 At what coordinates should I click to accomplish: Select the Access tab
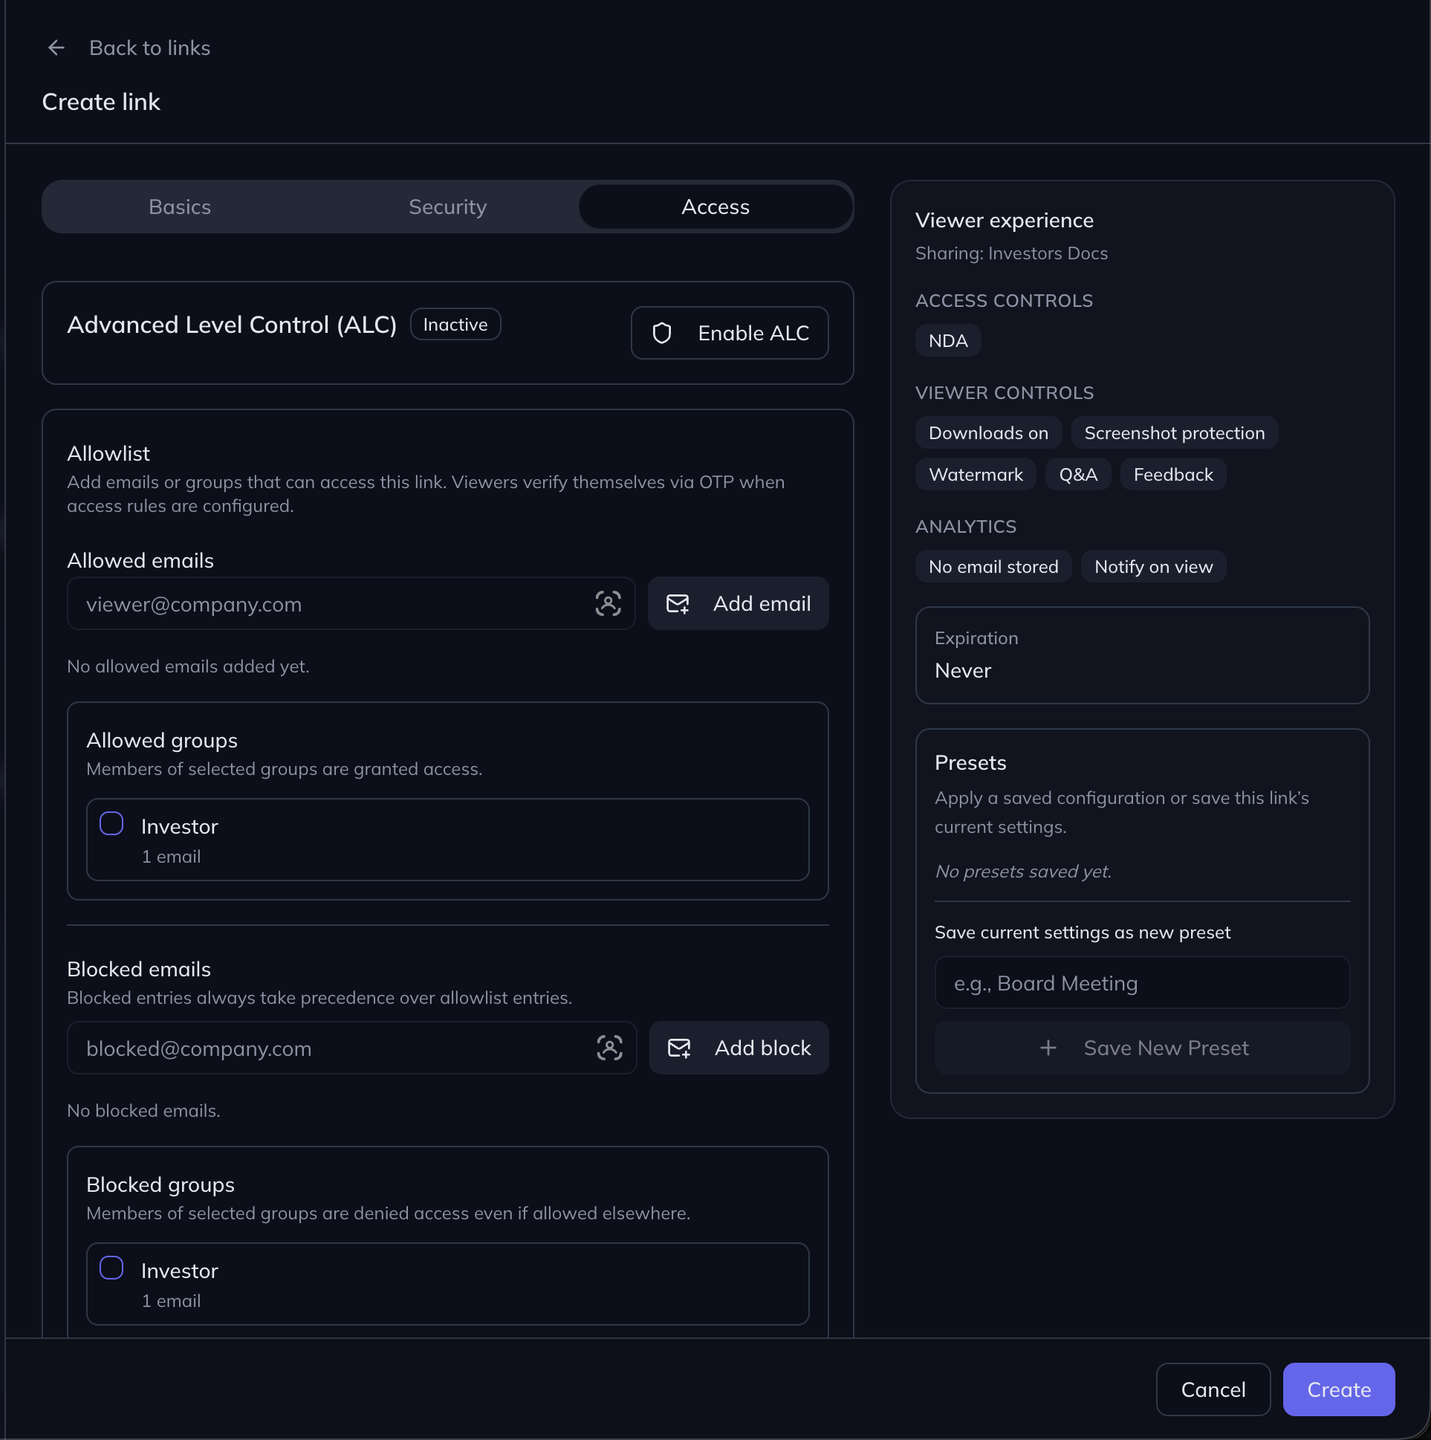click(715, 207)
